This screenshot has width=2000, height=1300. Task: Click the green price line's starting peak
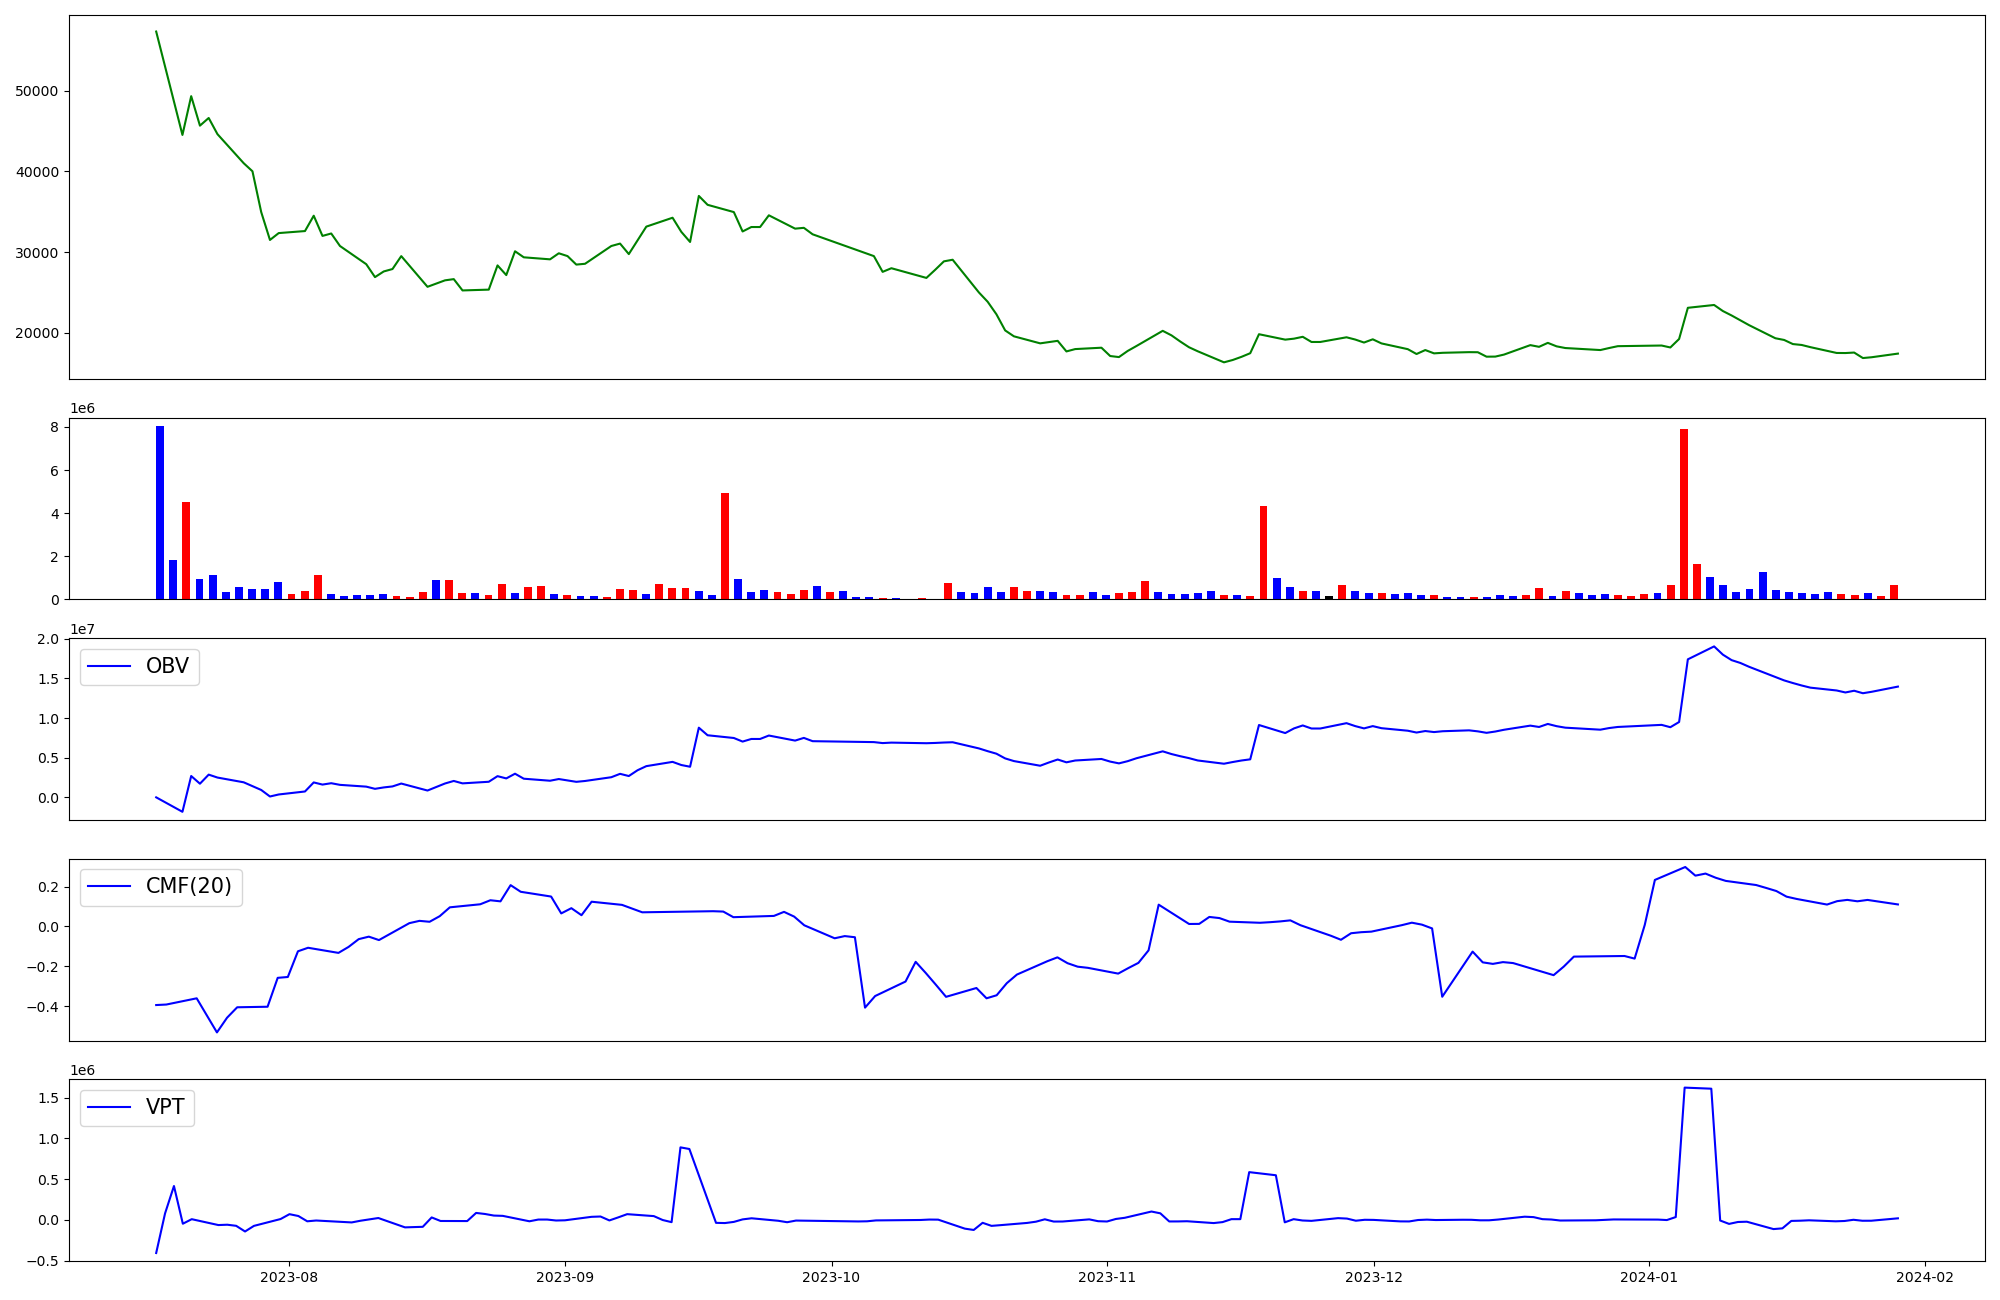click(156, 32)
